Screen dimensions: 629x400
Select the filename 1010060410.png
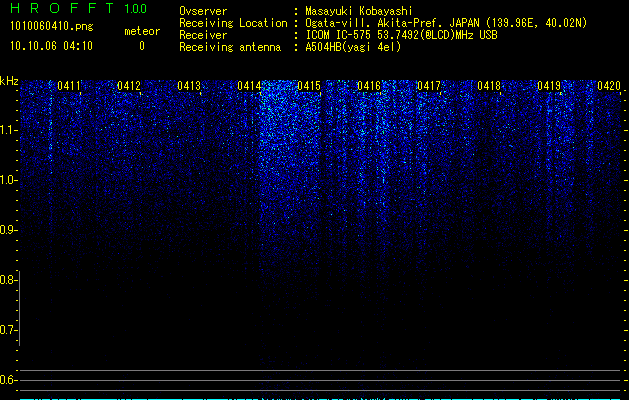coord(52,27)
